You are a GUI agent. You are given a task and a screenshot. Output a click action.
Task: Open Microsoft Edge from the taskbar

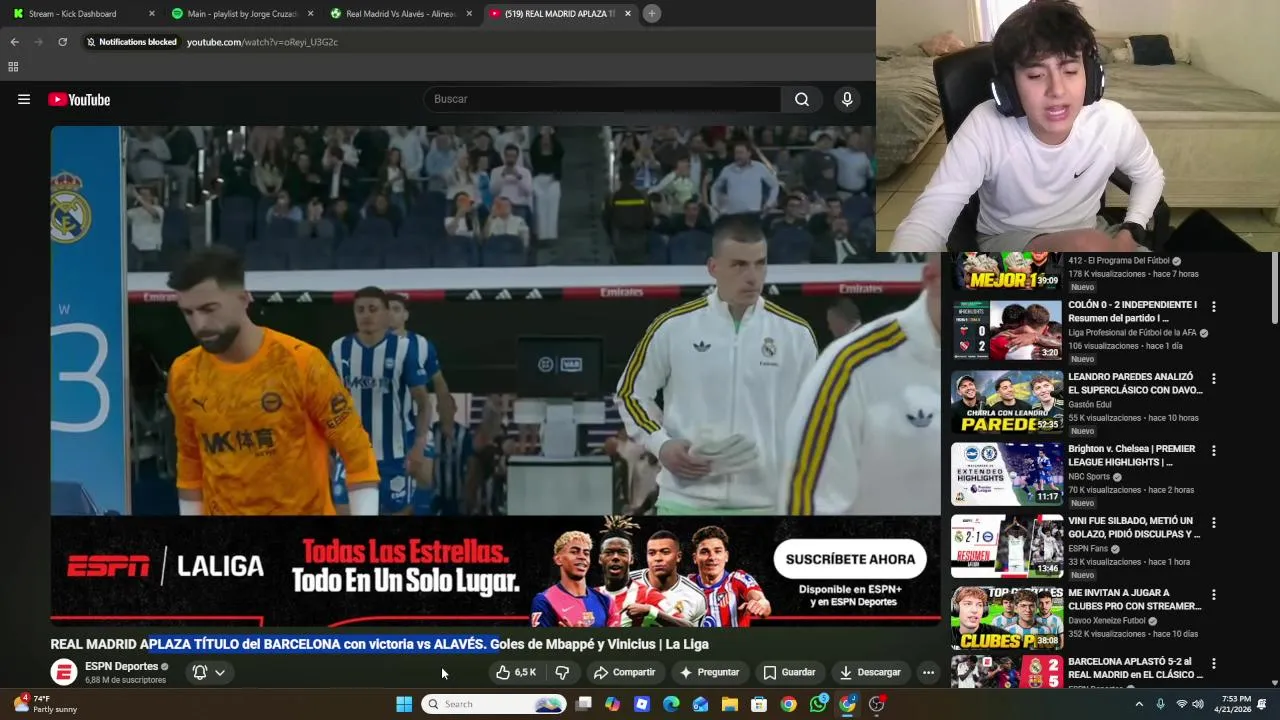coord(671,704)
